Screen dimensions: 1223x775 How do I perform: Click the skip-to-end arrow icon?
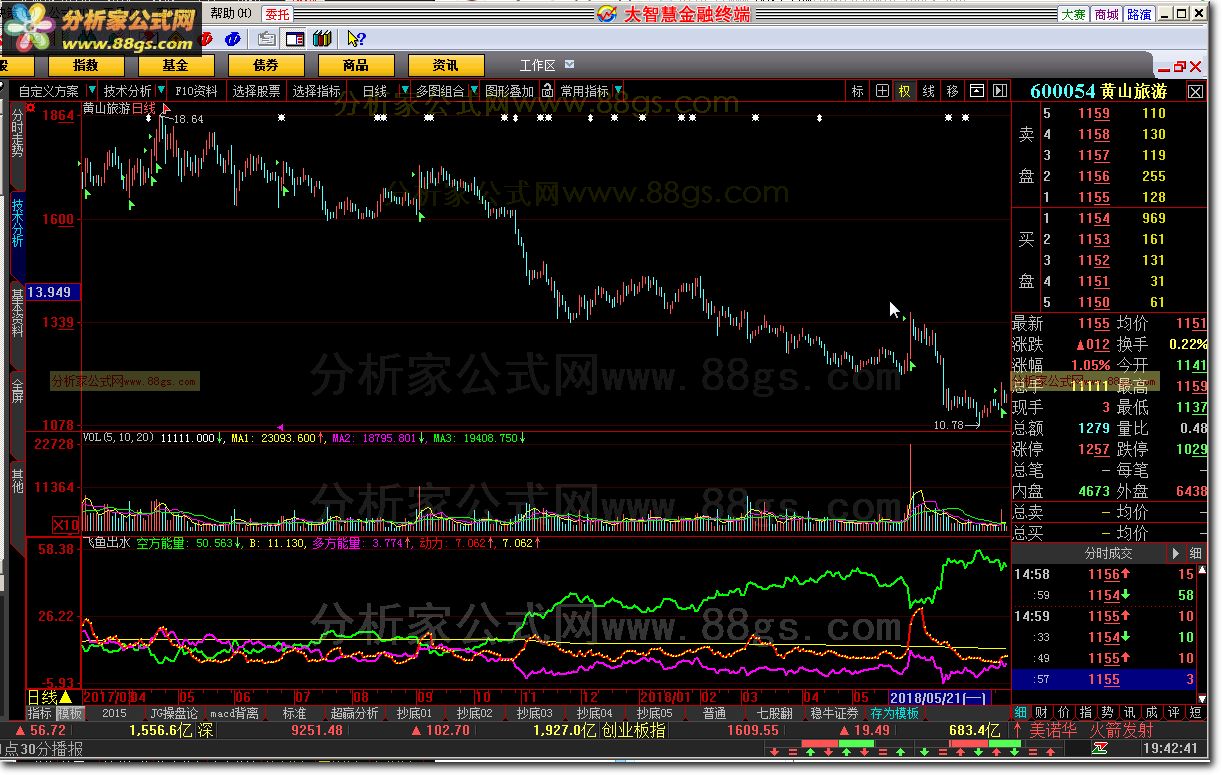coord(1000,91)
